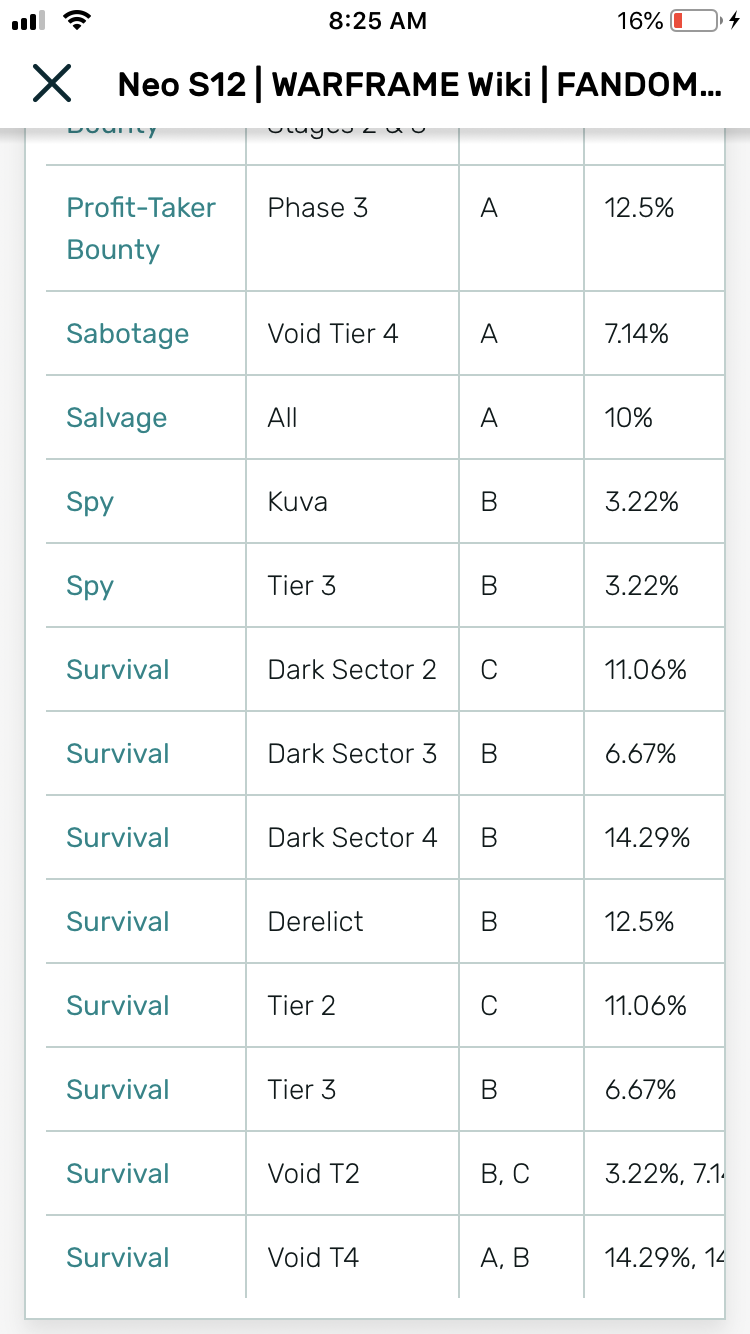The height and width of the screenshot is (1334, 750).
Task: Open Survival link for Dark Sector 3
Action: (x=118, y=754)
